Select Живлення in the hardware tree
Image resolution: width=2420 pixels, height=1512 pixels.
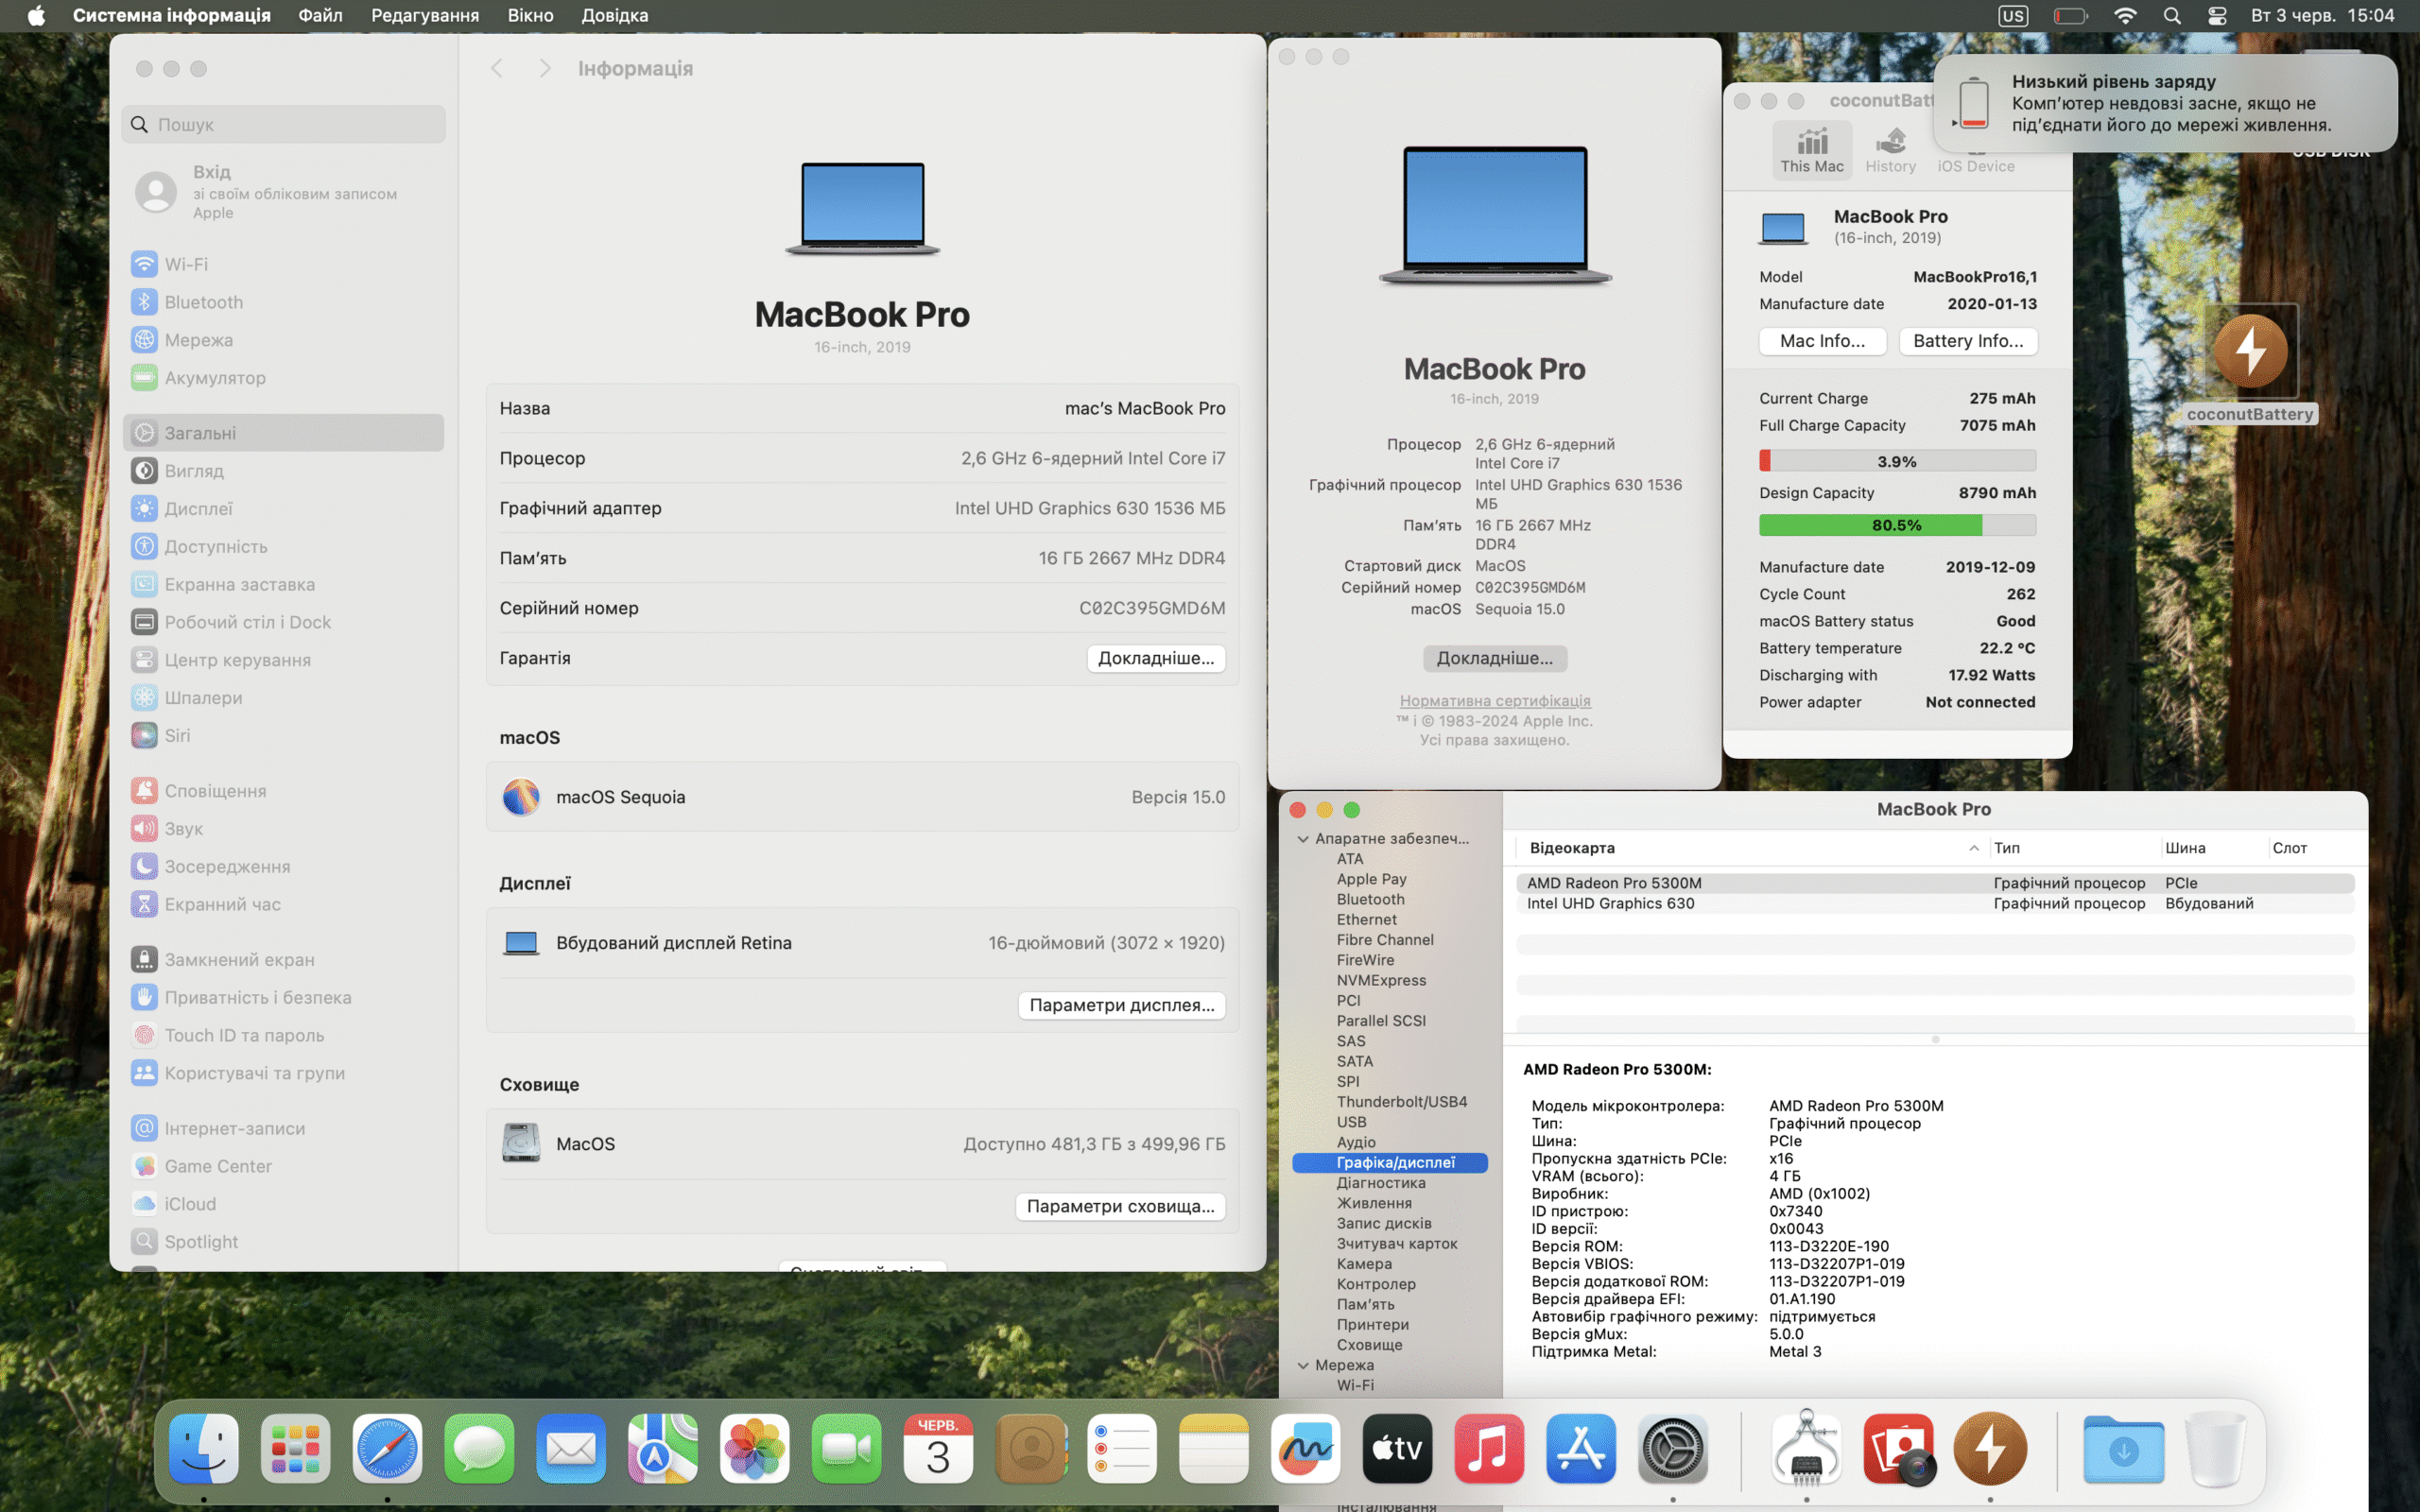(1374, 1203)
